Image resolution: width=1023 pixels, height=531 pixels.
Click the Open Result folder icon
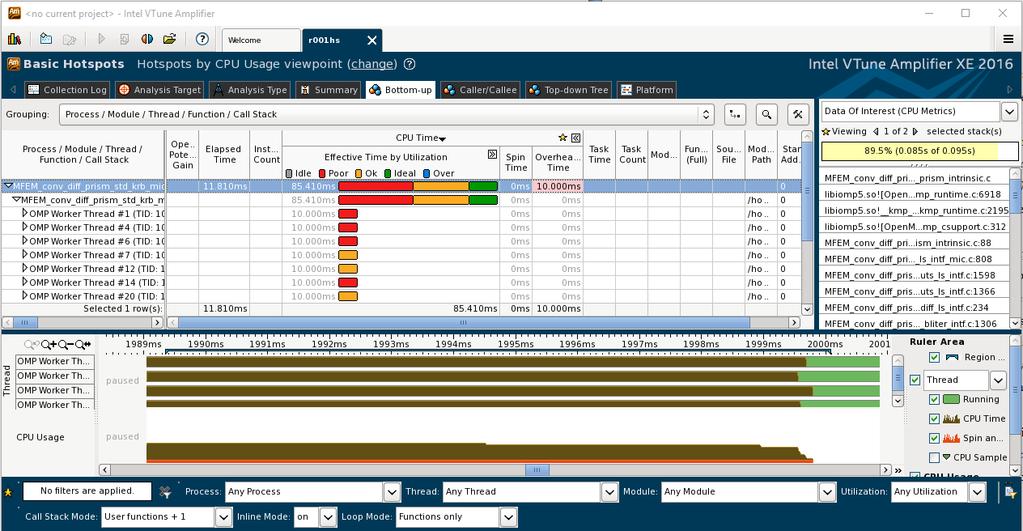pos(170,39)
